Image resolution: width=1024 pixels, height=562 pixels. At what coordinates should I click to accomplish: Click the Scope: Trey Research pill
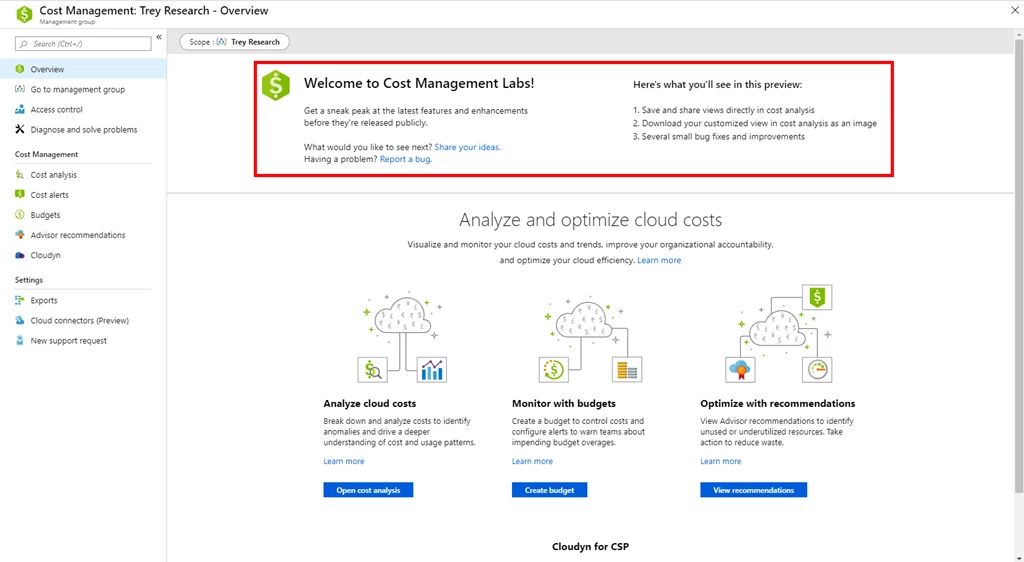point(234,42)
